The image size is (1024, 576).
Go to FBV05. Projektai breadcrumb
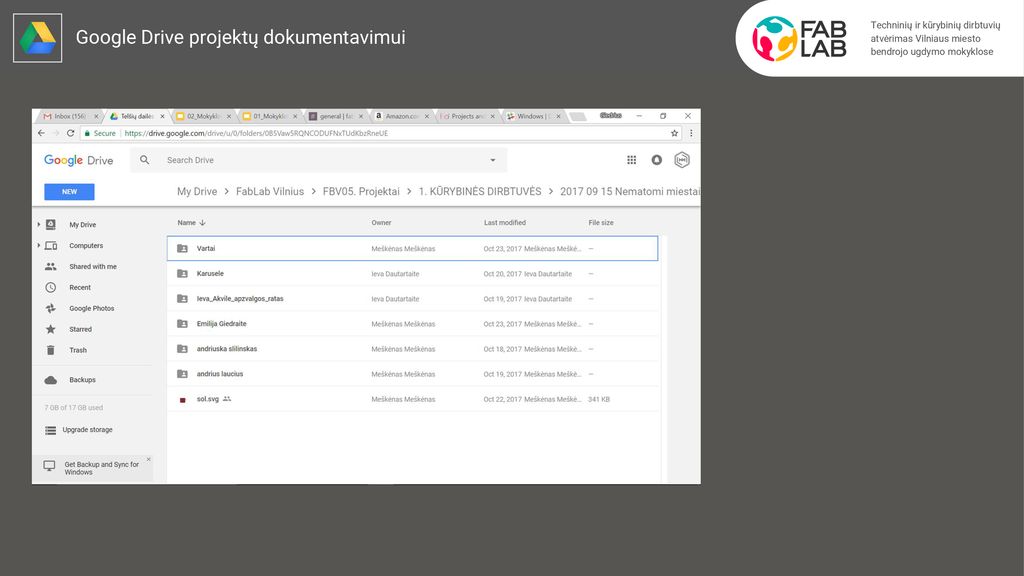pos(361,191)
